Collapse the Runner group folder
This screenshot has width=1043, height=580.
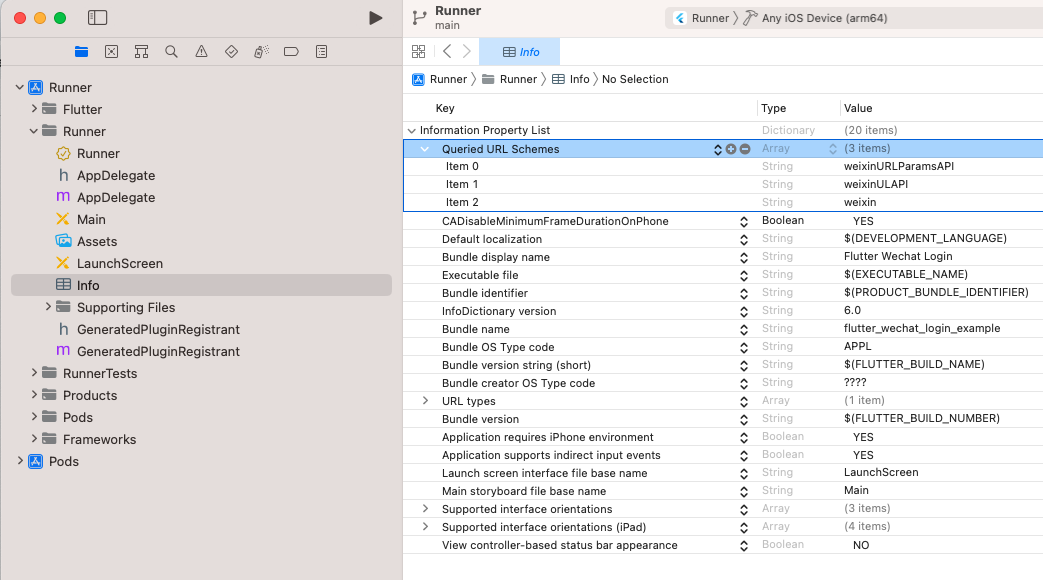click(34, 131)
